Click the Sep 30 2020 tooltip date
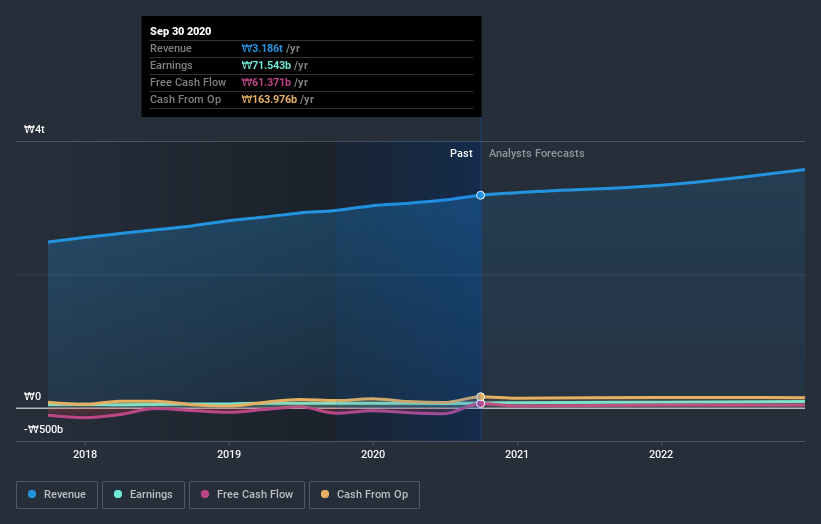Image resolution: width=821 pixels, height=524 pixels. tap(181, 31)
